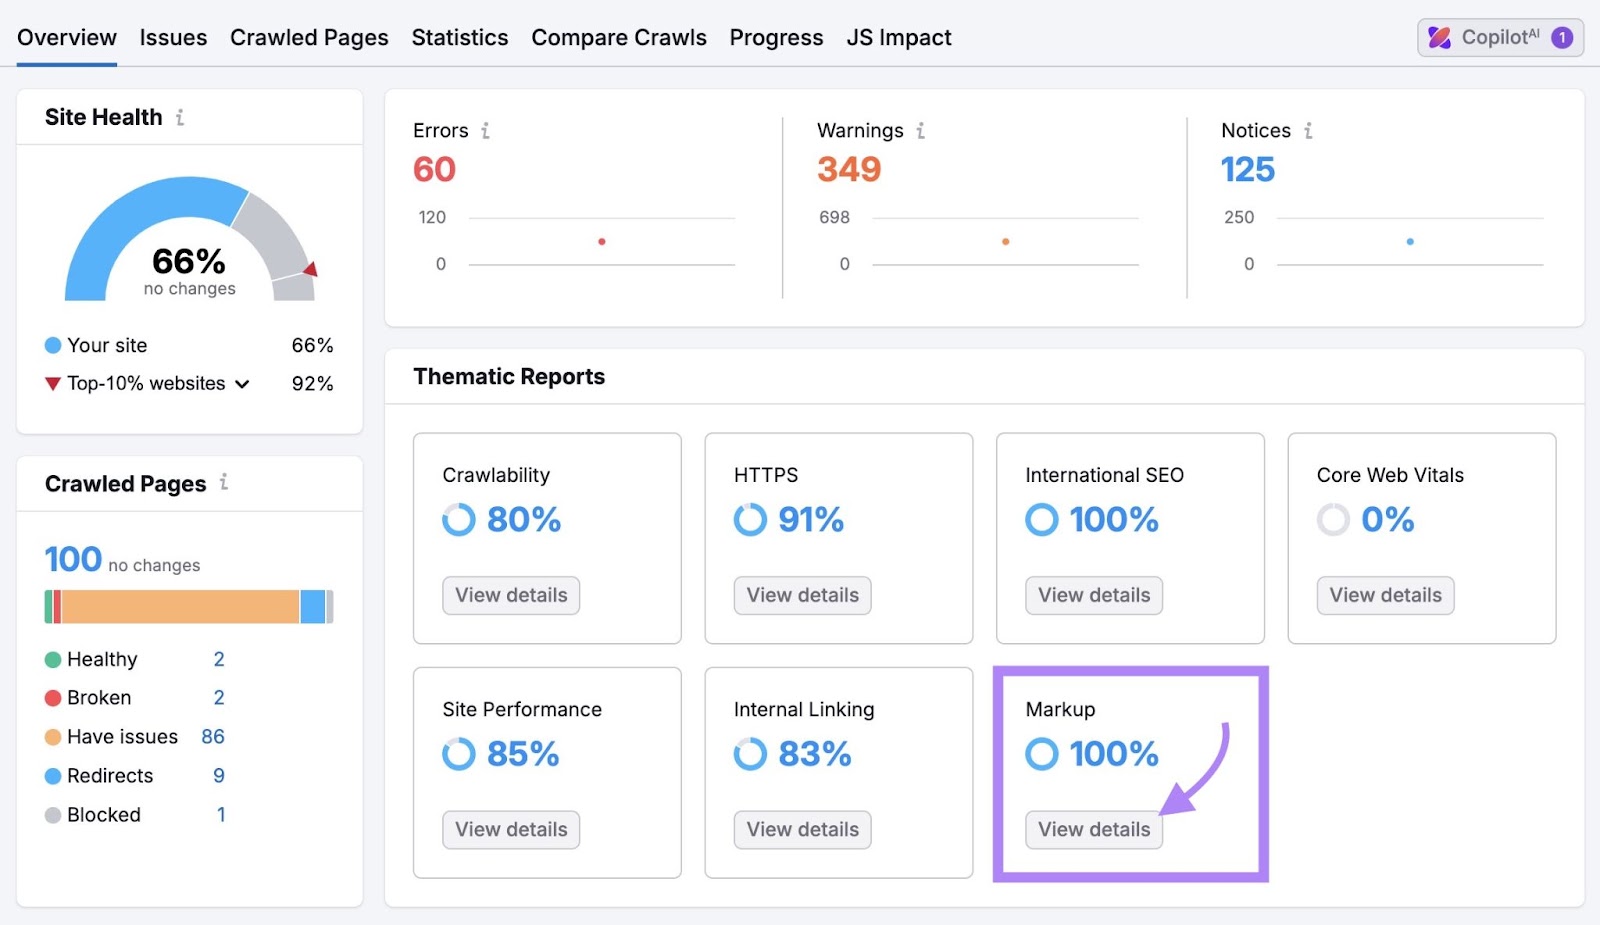Click the Core Web Vitals donut chart

[1333, 519]
